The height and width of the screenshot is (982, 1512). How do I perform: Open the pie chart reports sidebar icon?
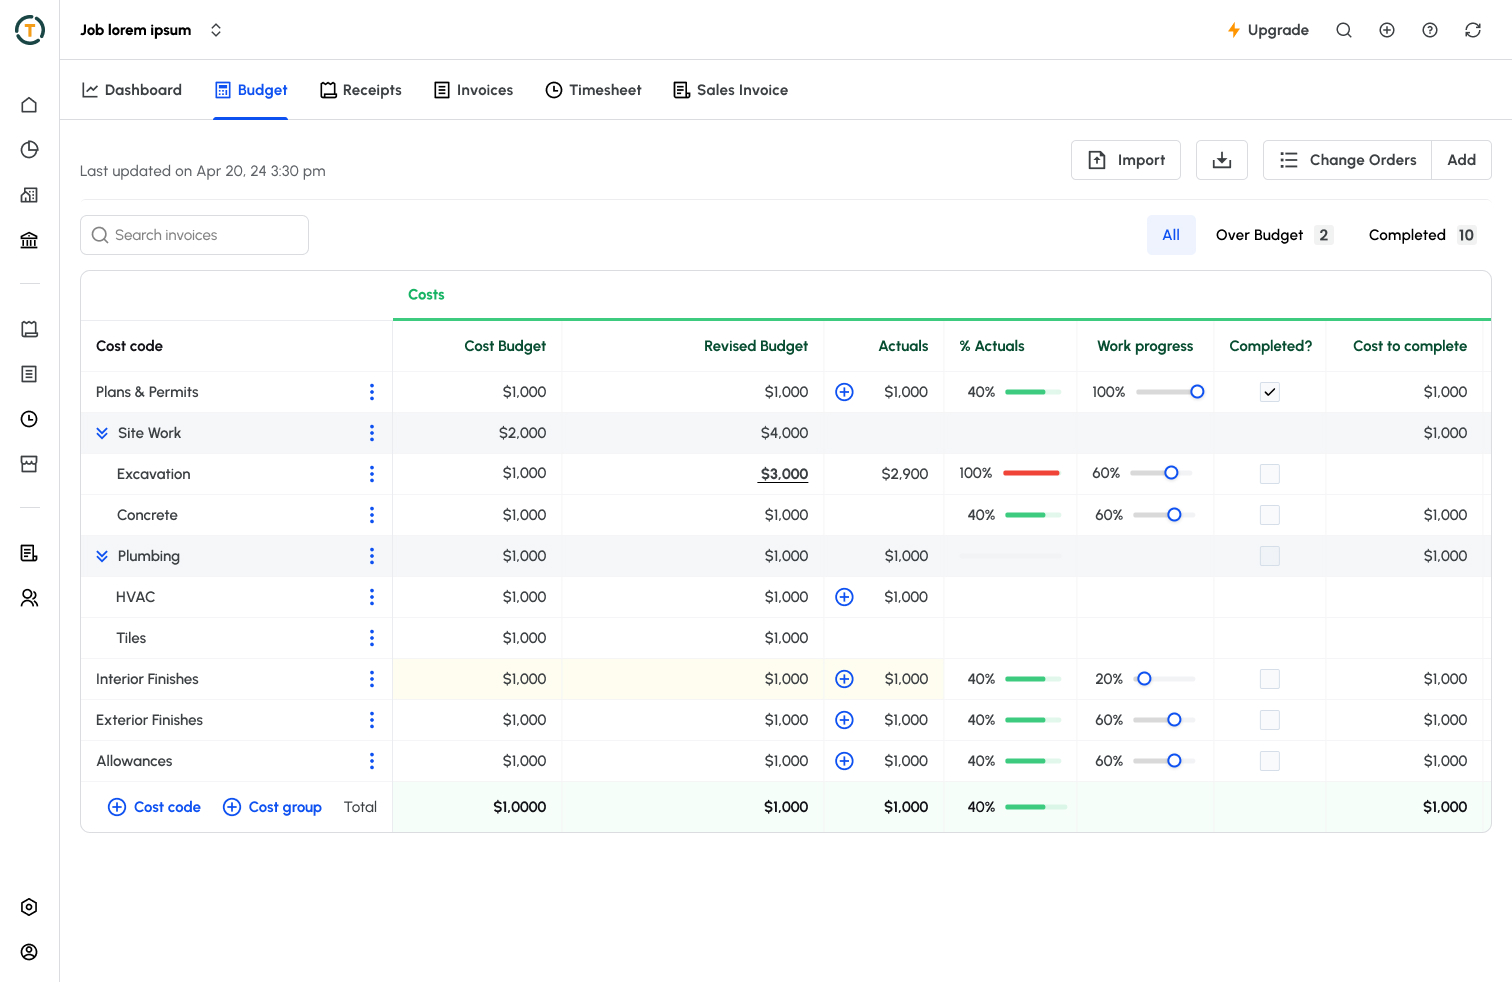pos(29,150)
